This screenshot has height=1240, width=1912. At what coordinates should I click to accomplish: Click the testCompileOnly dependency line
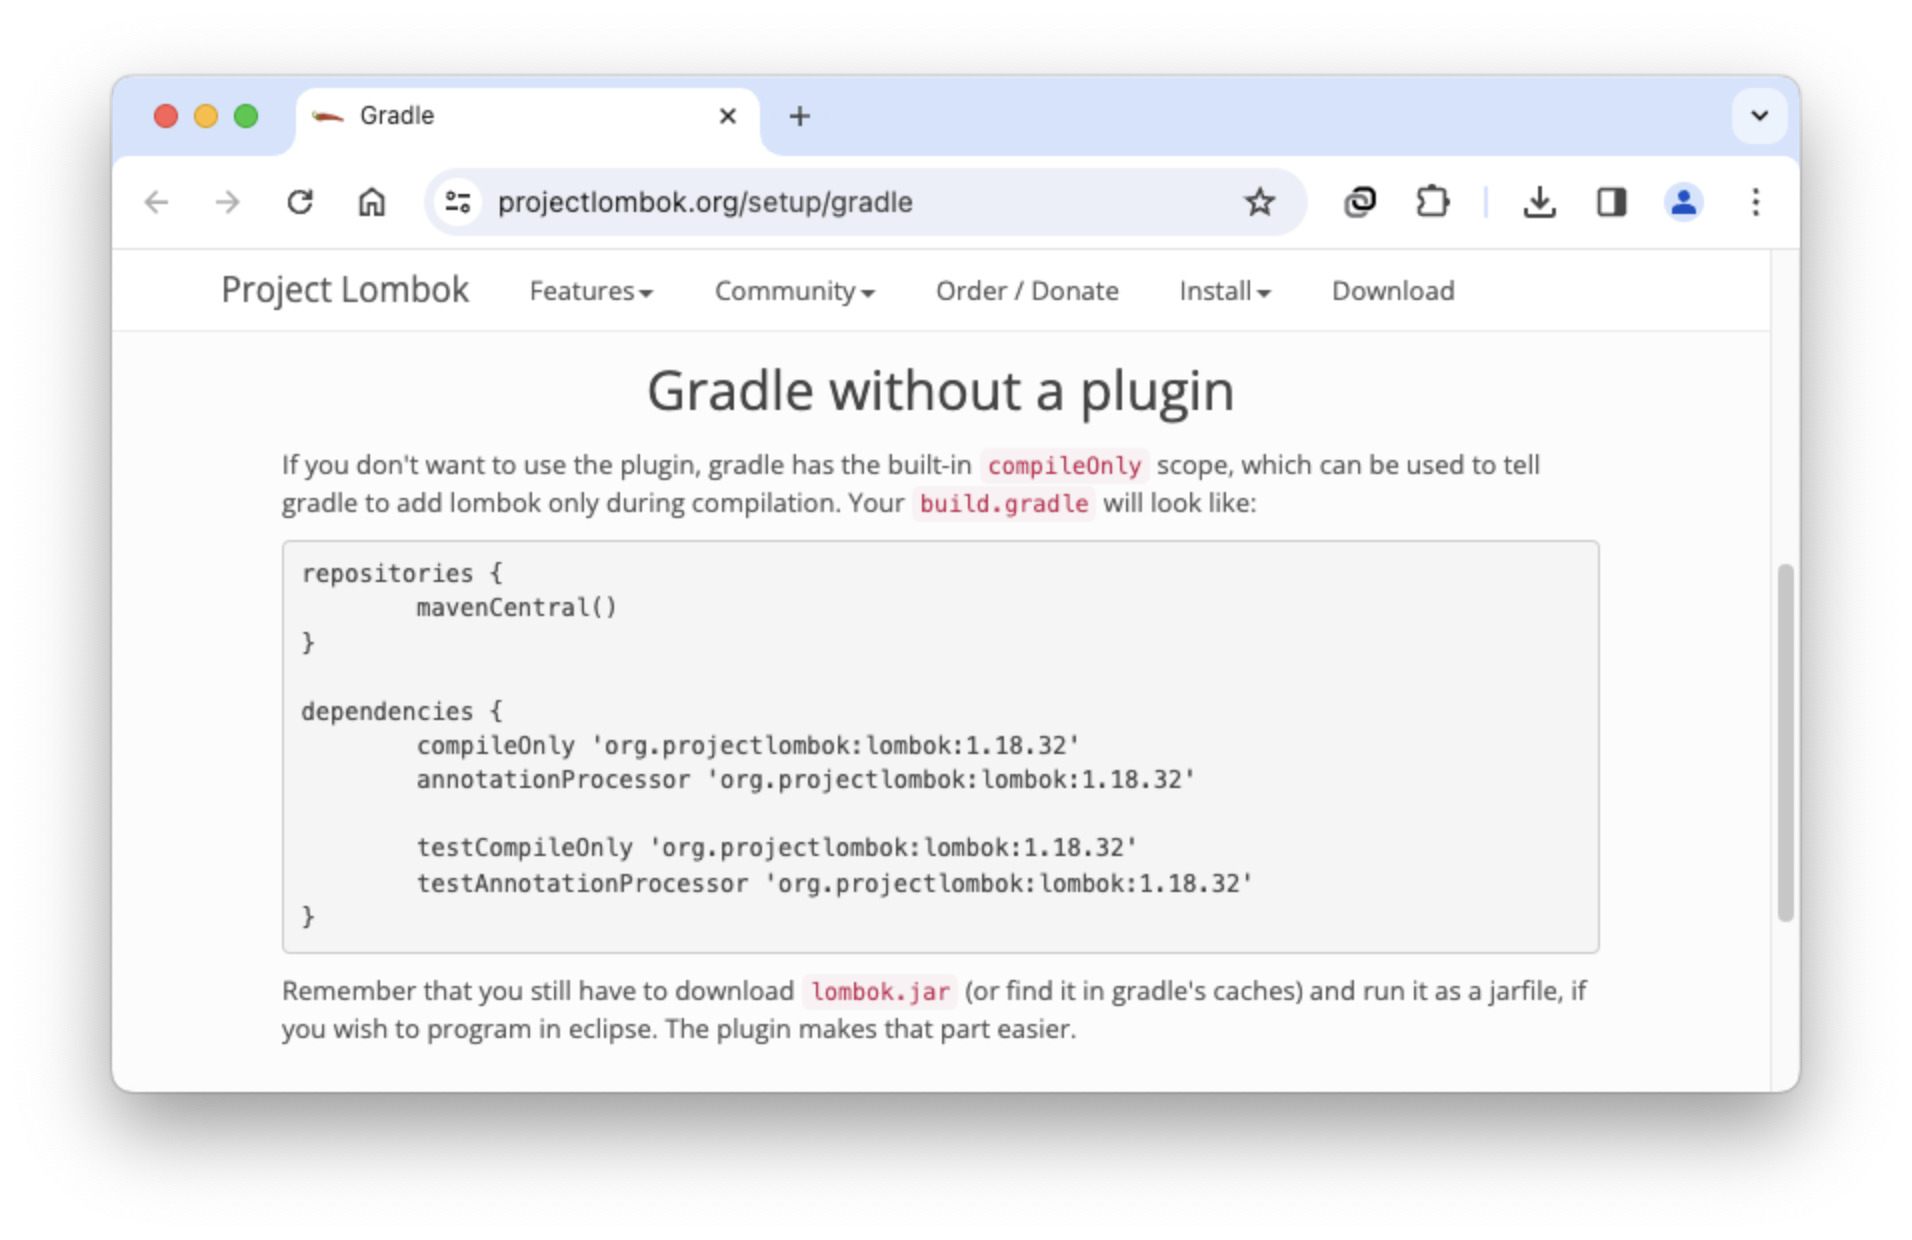click(x=777, y=848)
